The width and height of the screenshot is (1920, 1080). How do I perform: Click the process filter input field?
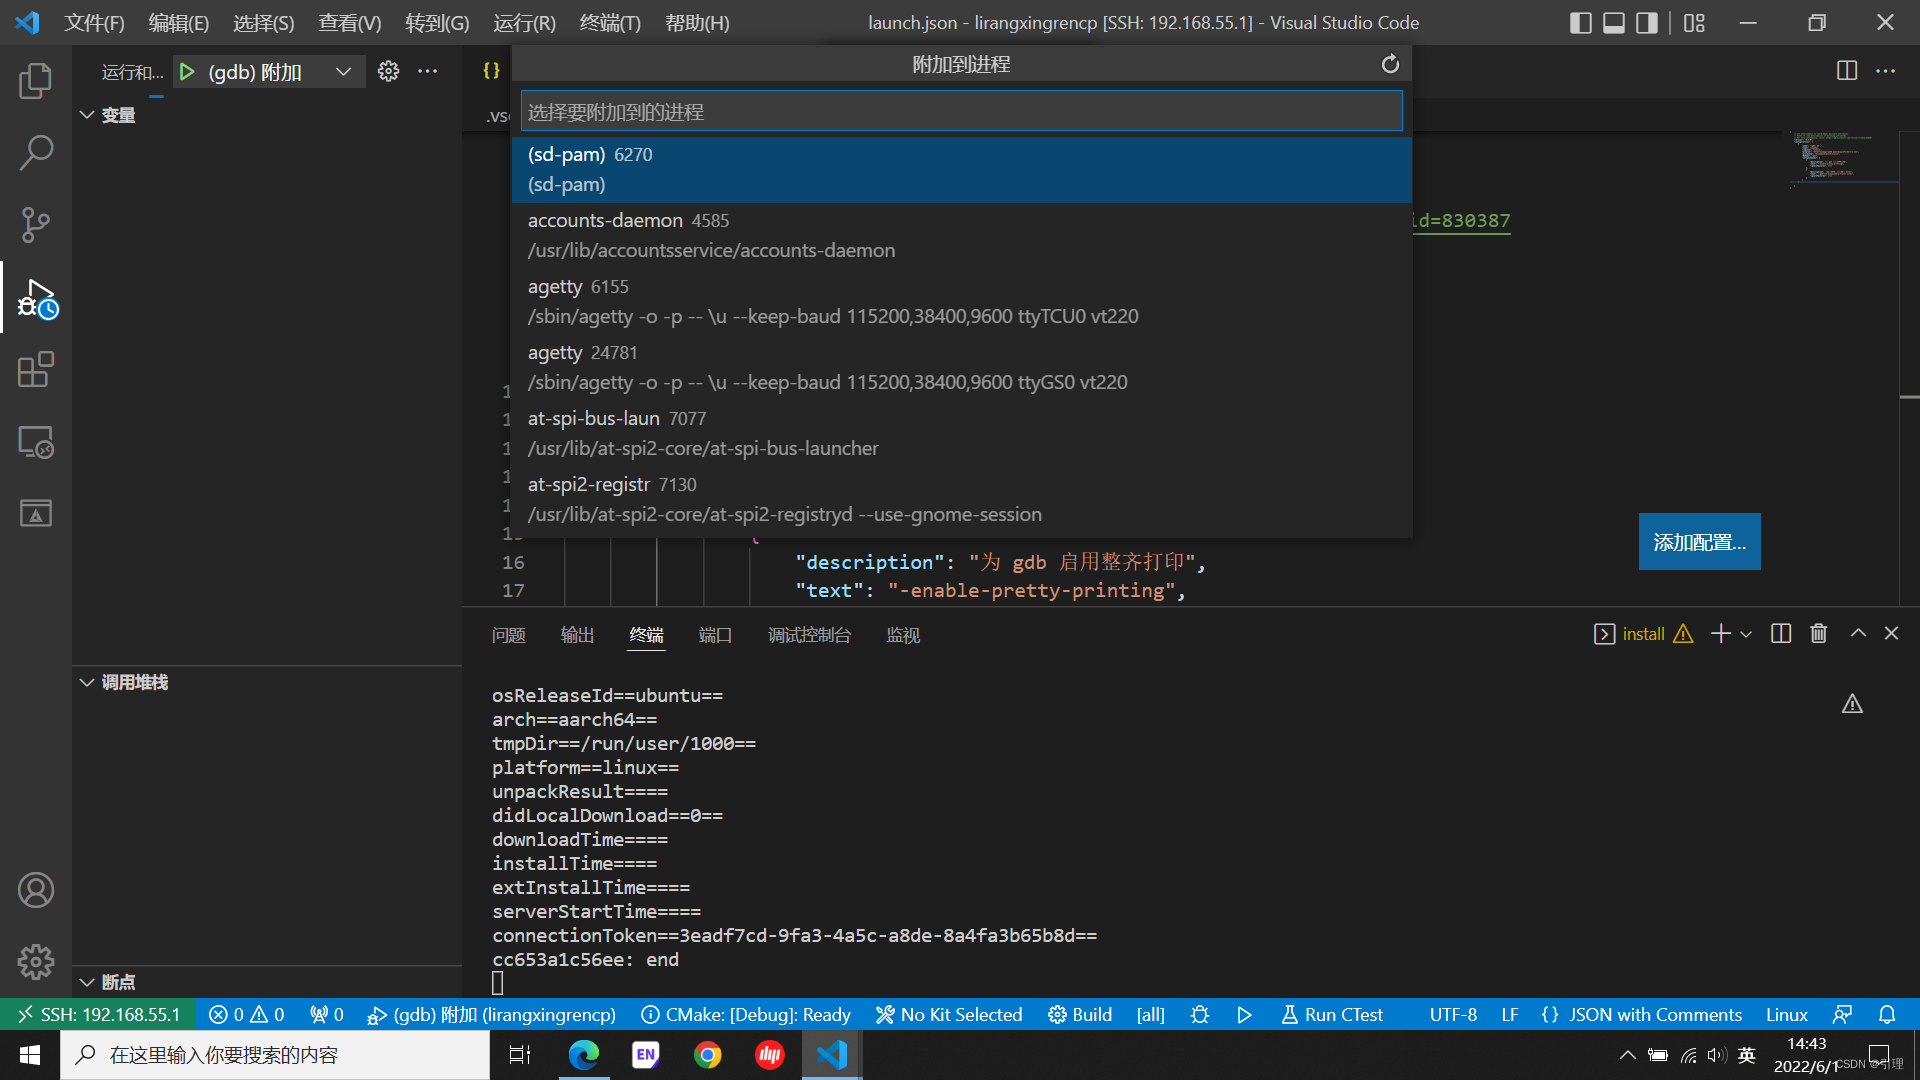[x=961, y=111]
